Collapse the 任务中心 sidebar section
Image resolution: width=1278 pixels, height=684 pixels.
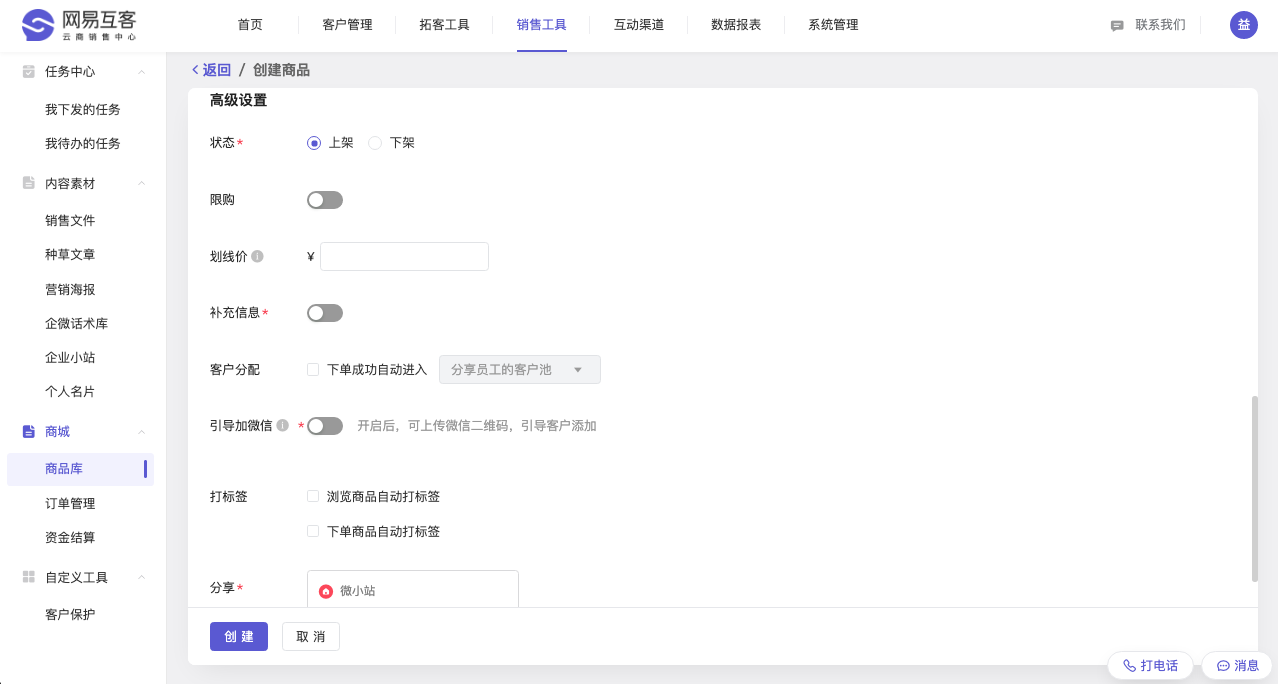click(x=141, y=72)
